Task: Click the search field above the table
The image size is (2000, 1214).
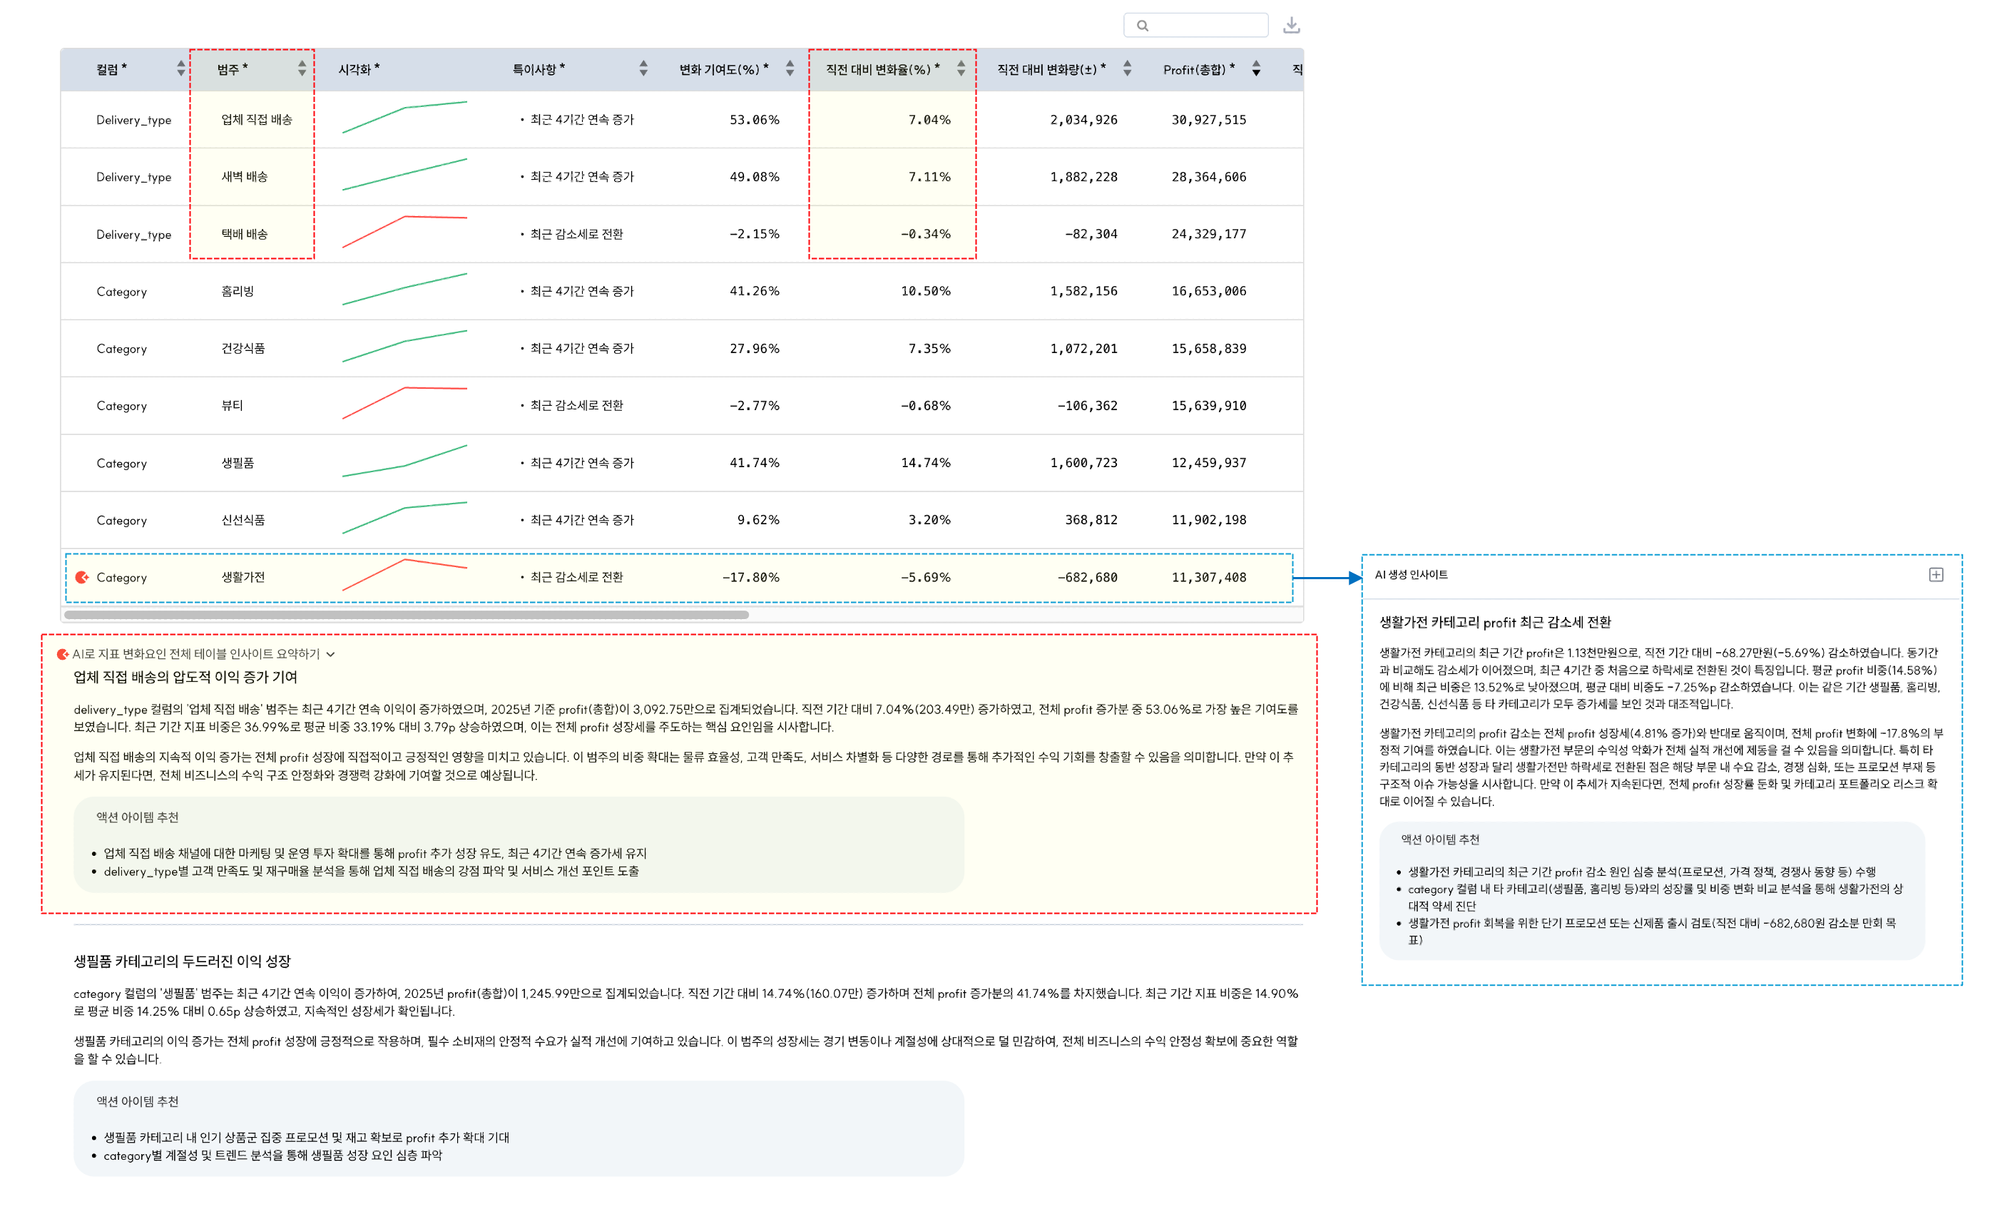Action: [1200, 25]
